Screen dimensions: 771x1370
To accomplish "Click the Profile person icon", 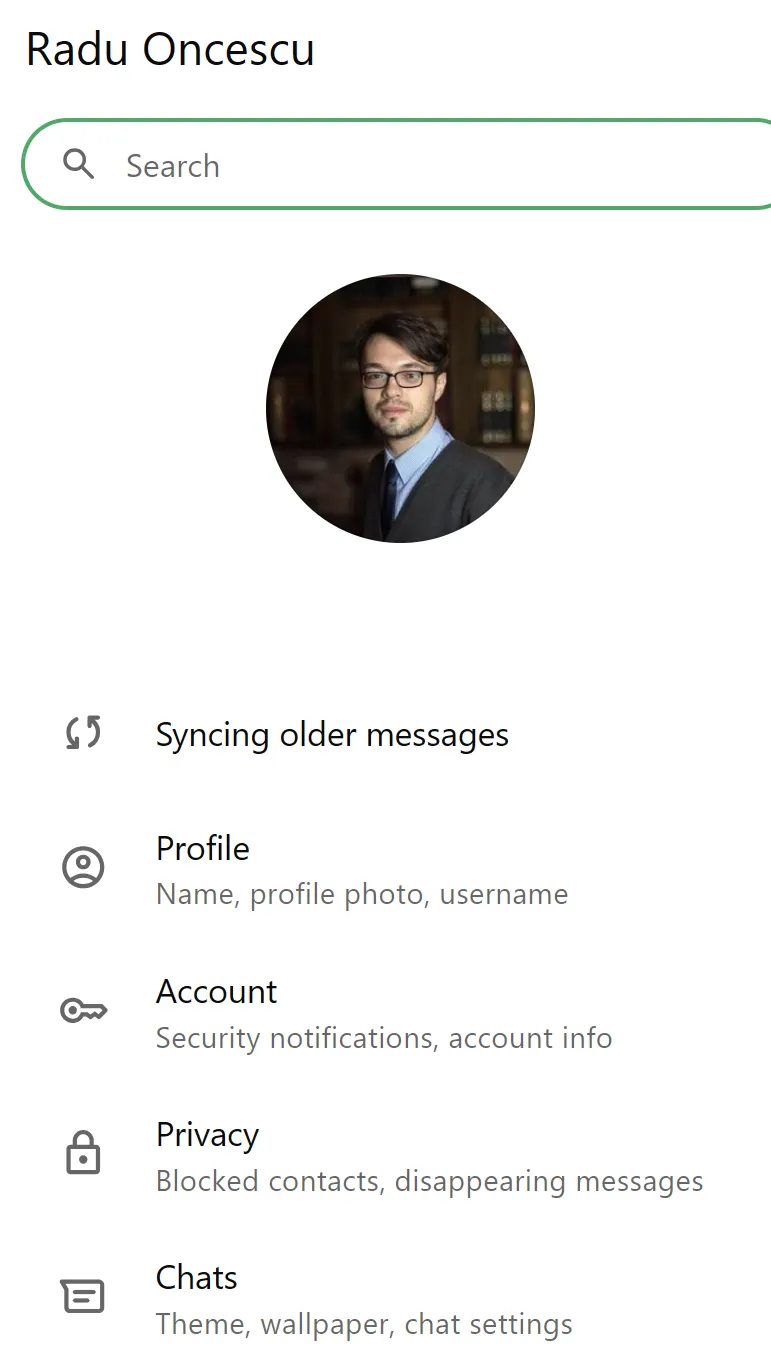I will [83, 867].
